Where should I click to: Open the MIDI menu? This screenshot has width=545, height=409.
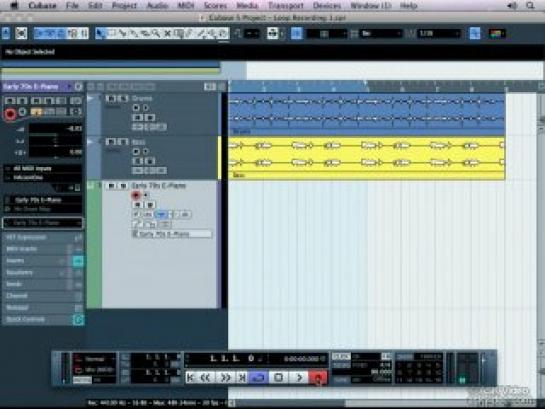pyautogui.click(x=186, y=6)
